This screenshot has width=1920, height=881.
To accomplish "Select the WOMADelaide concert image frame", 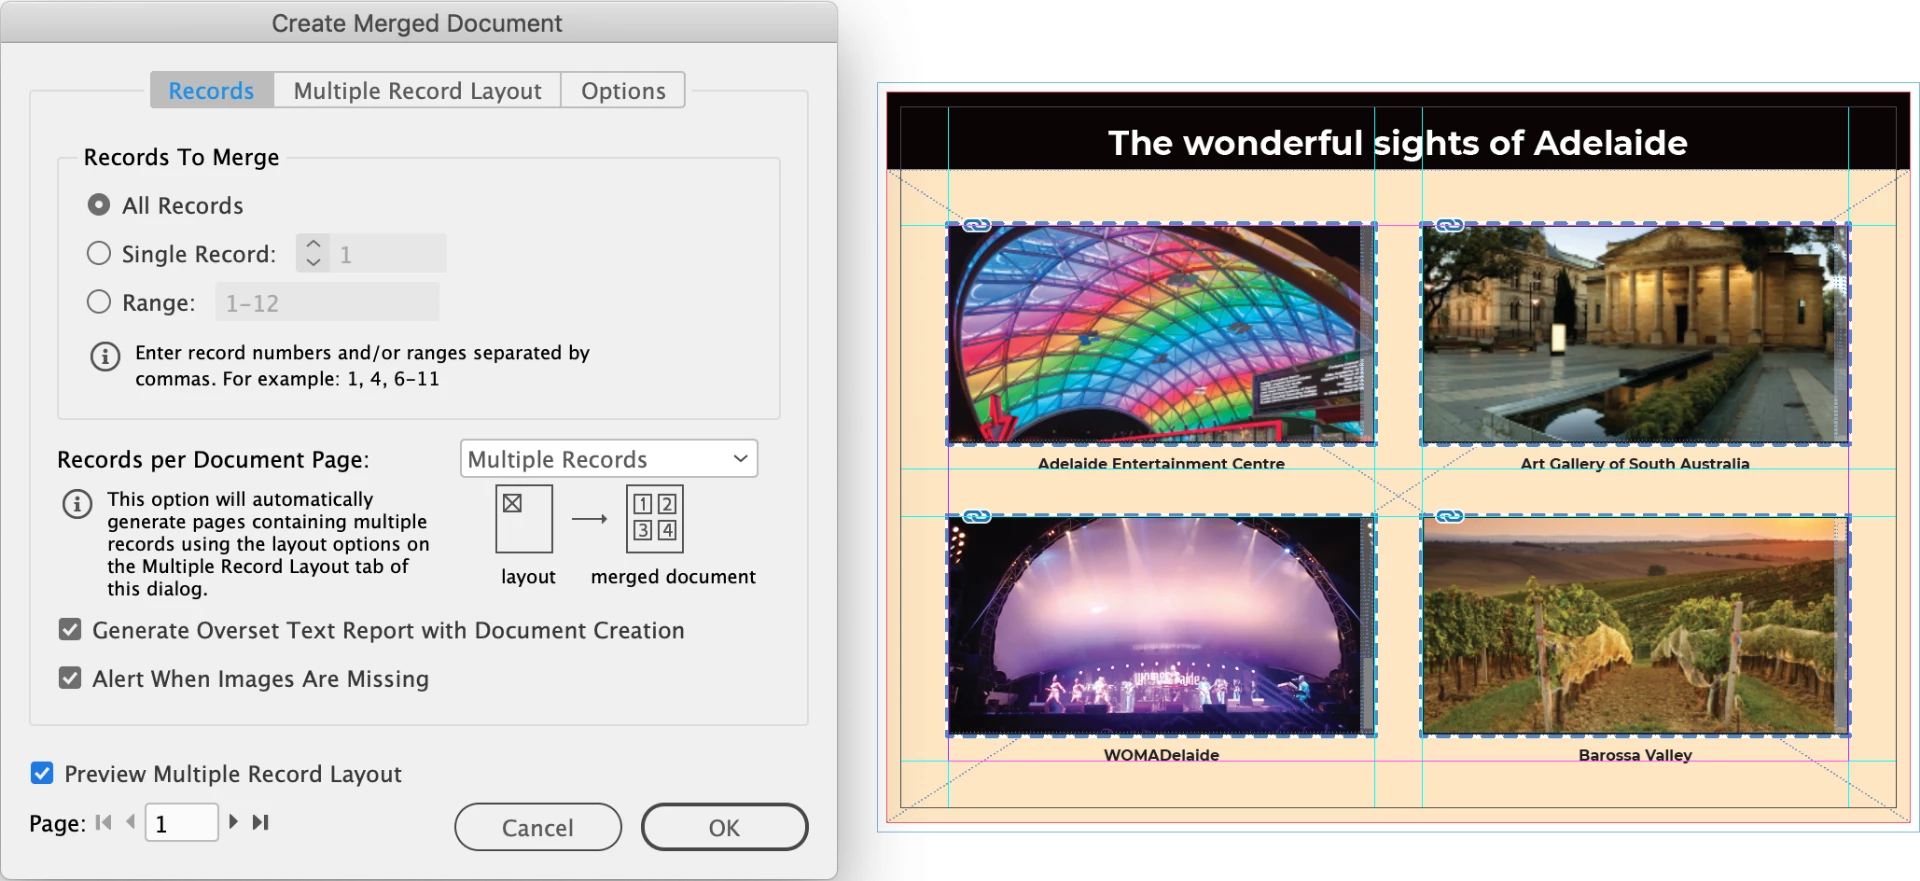I will pyautogui.click(x=1161, y=626).
